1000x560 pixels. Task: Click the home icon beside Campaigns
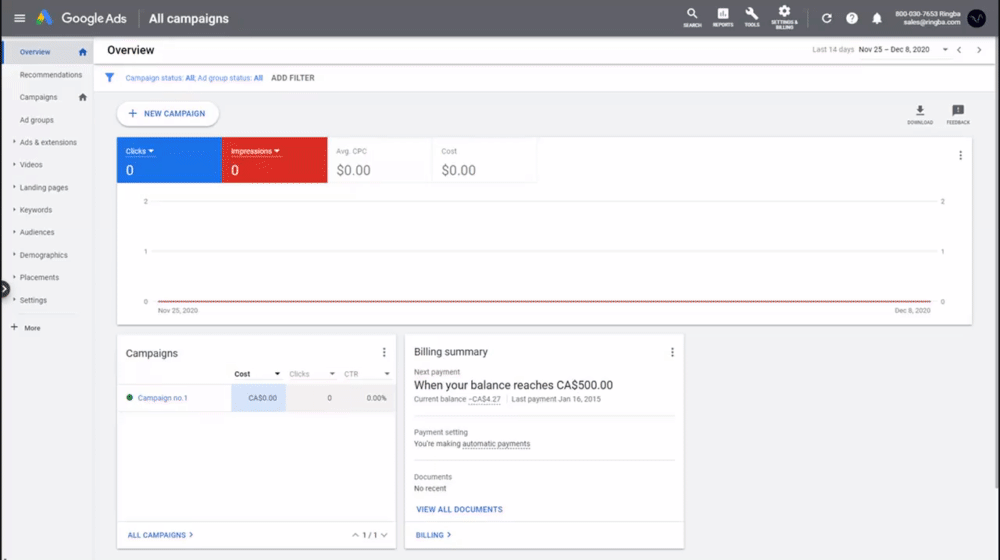[82, 98]
